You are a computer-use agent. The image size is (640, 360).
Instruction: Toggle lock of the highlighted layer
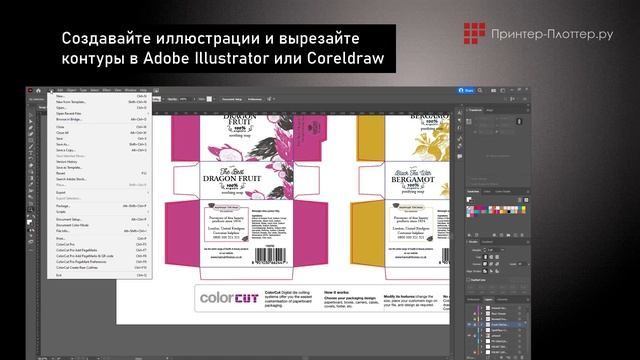475,324
